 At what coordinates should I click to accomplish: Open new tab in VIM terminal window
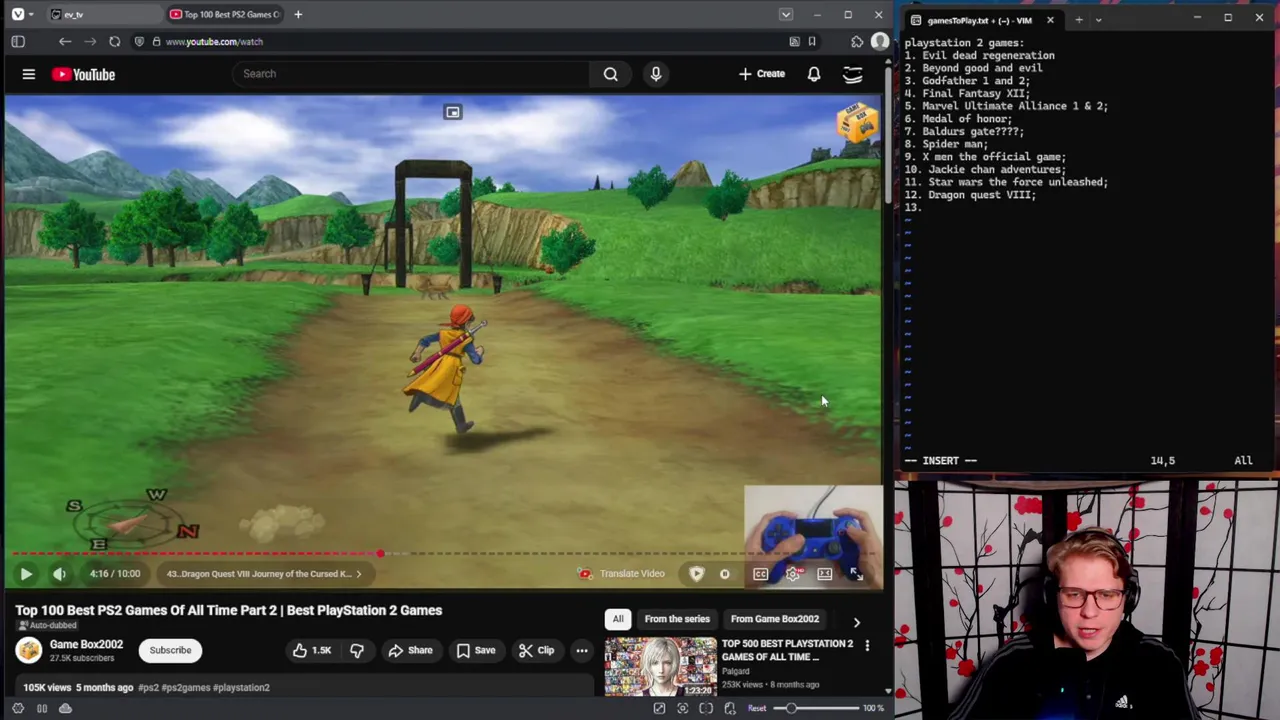click(x=1078, y=20)
